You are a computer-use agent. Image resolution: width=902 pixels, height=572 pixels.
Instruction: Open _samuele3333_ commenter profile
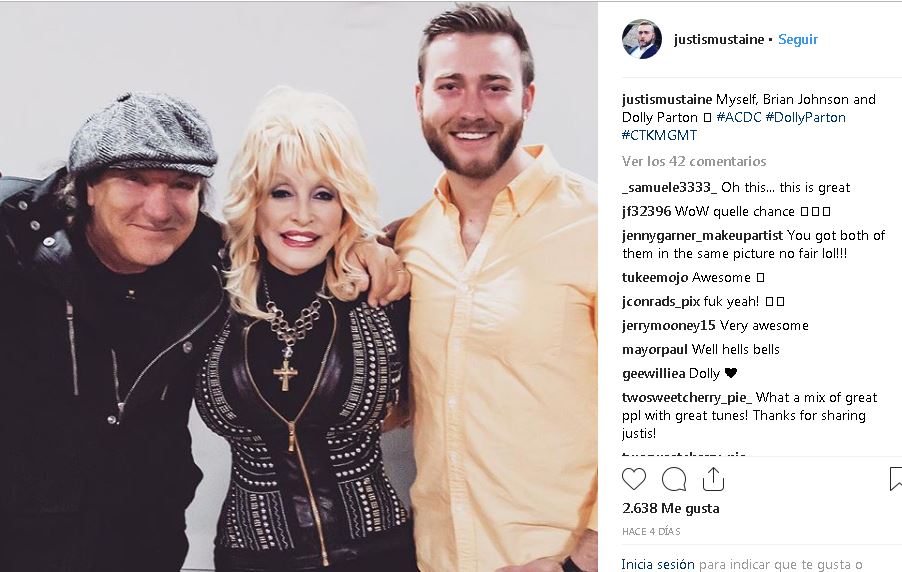(670, 188)
